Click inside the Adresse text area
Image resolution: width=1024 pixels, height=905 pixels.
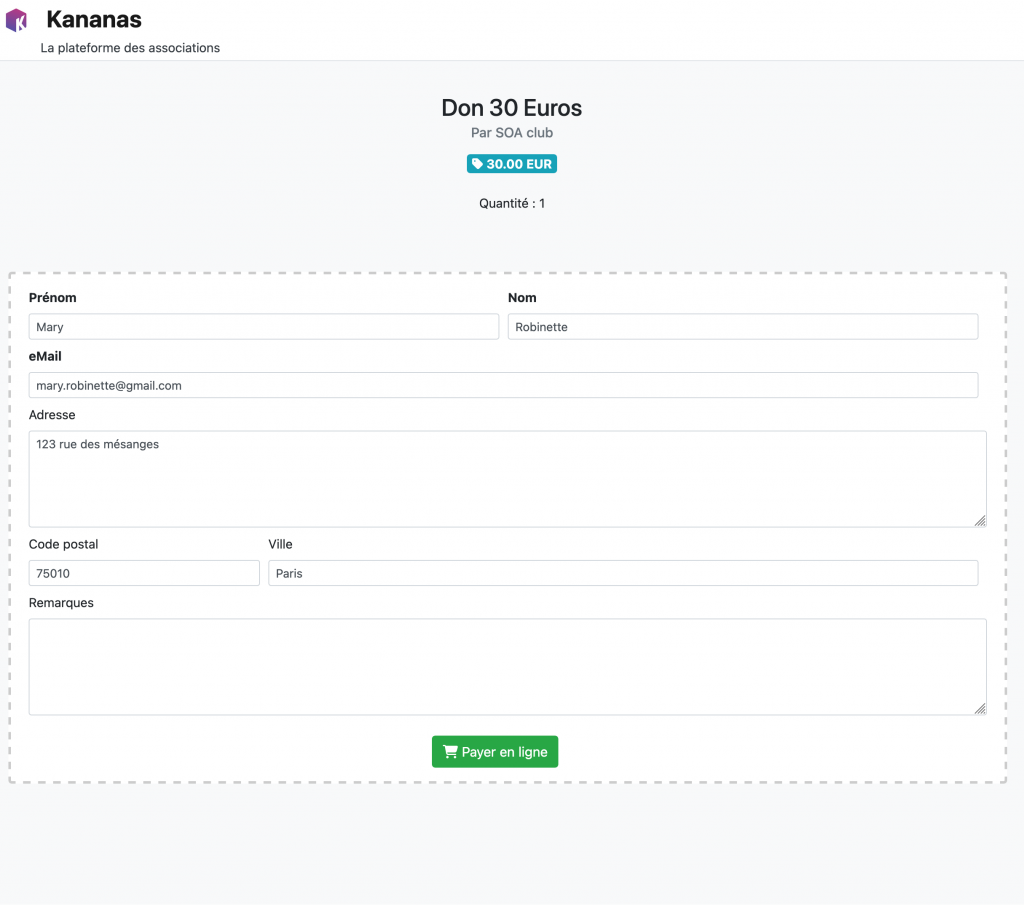[507, 479]
